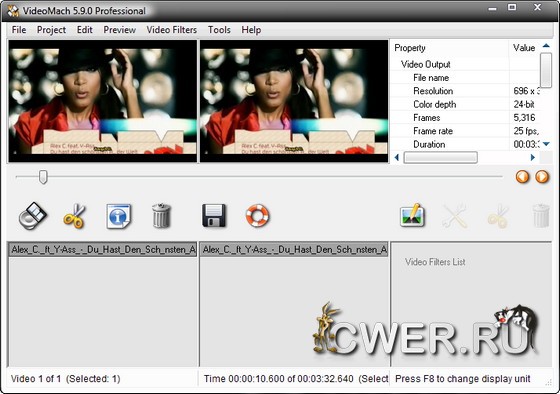This screenshot has width=560, height=394.
Task: Click the Value column header
Action: 524,48
